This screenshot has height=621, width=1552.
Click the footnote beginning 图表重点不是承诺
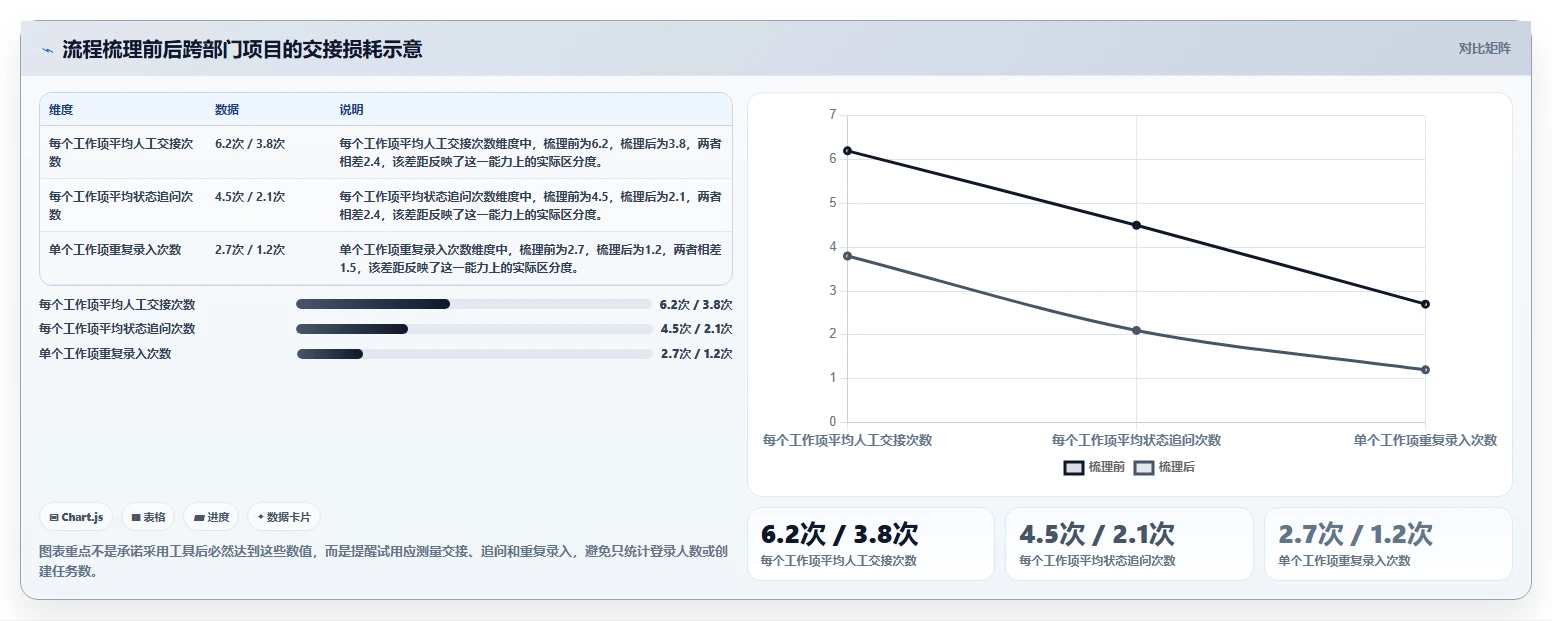click(x=384, y=562)
